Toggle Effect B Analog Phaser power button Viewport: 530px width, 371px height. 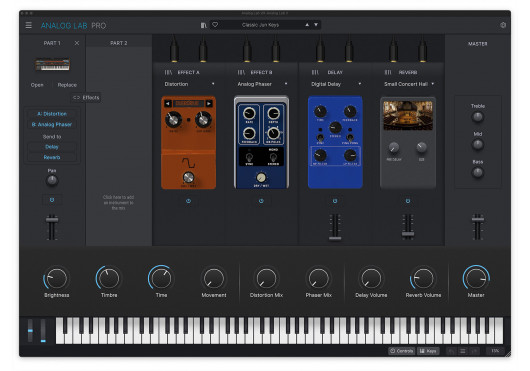[261, 201]
